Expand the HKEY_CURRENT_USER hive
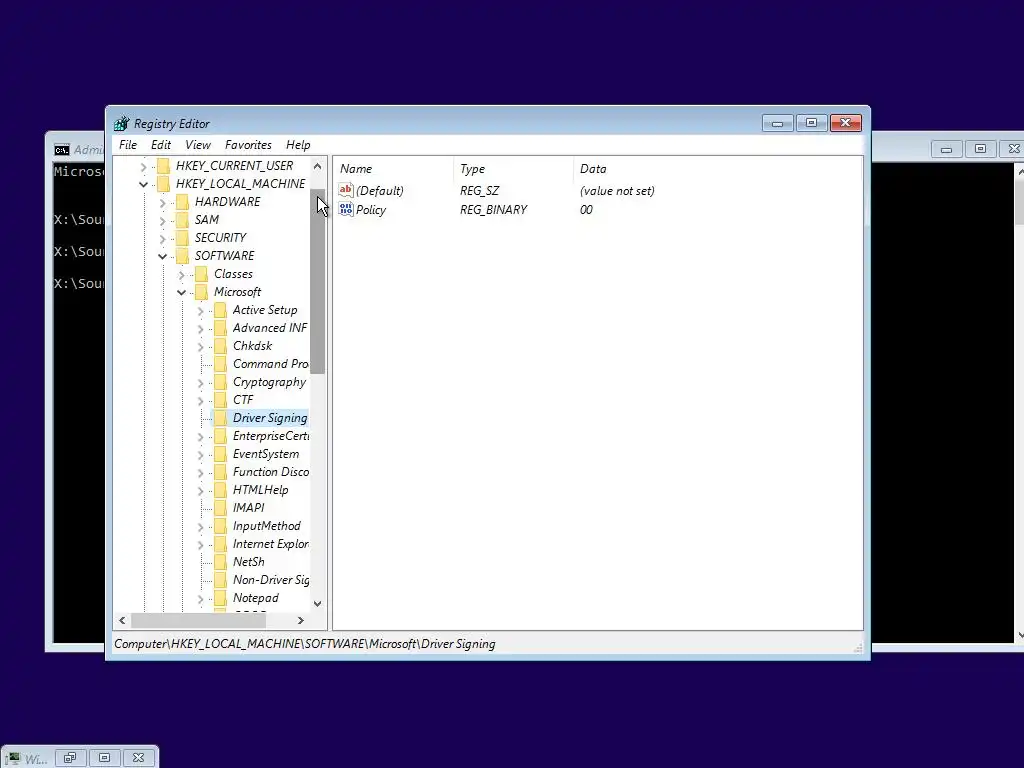 (144, 167)
